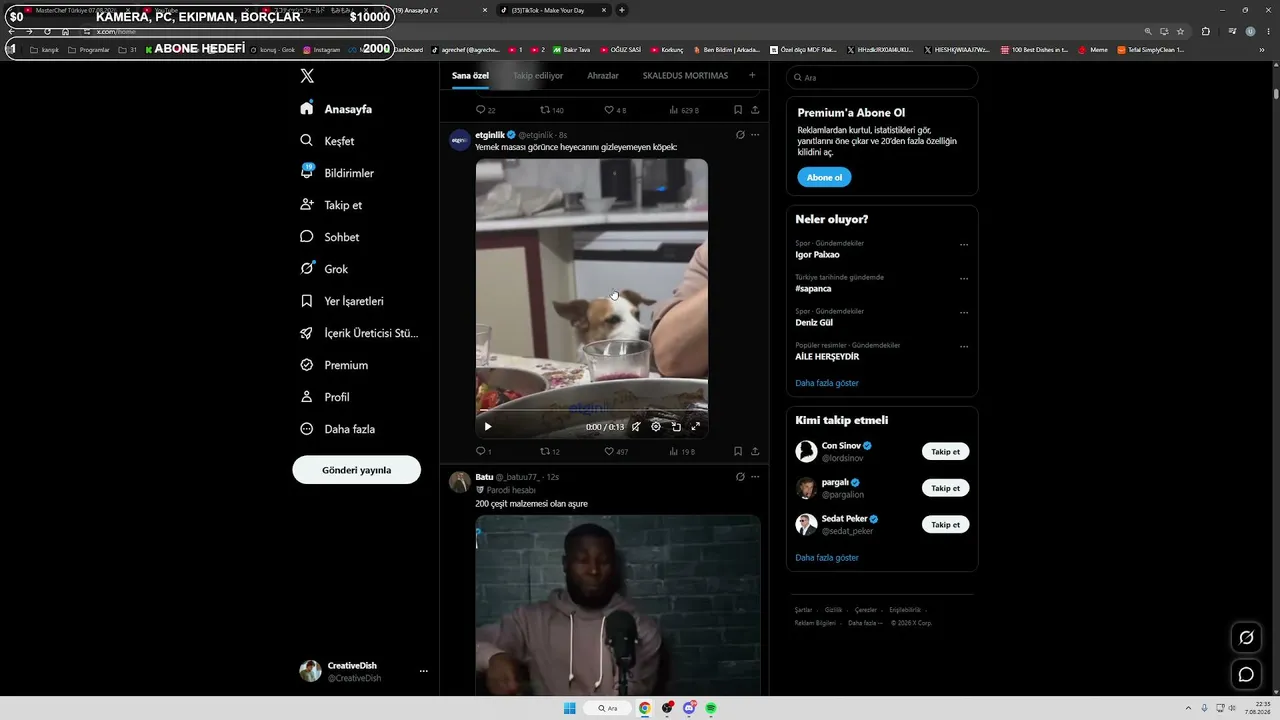Open options for the Deniz Gül trend
Viewport: 1280px width, 720px height.
(964, 313)
